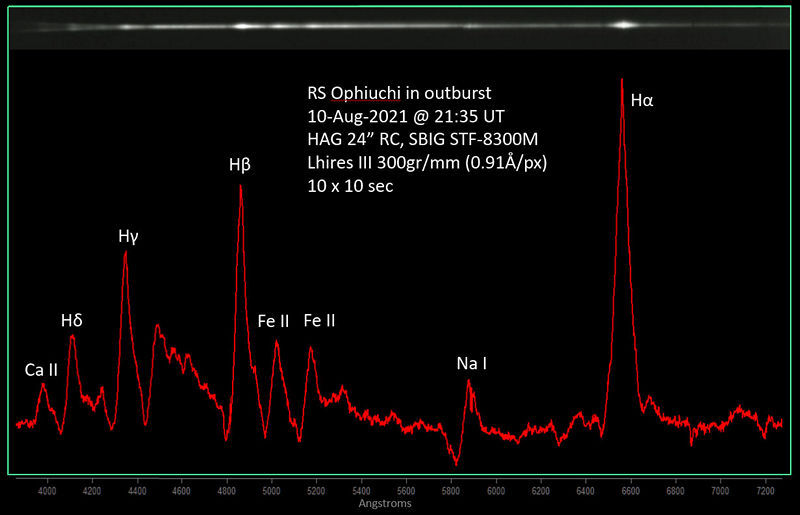Viewport: 800px width, 515px height.
Task: Click the Hα peak label
Action: (x=641, y=100)
